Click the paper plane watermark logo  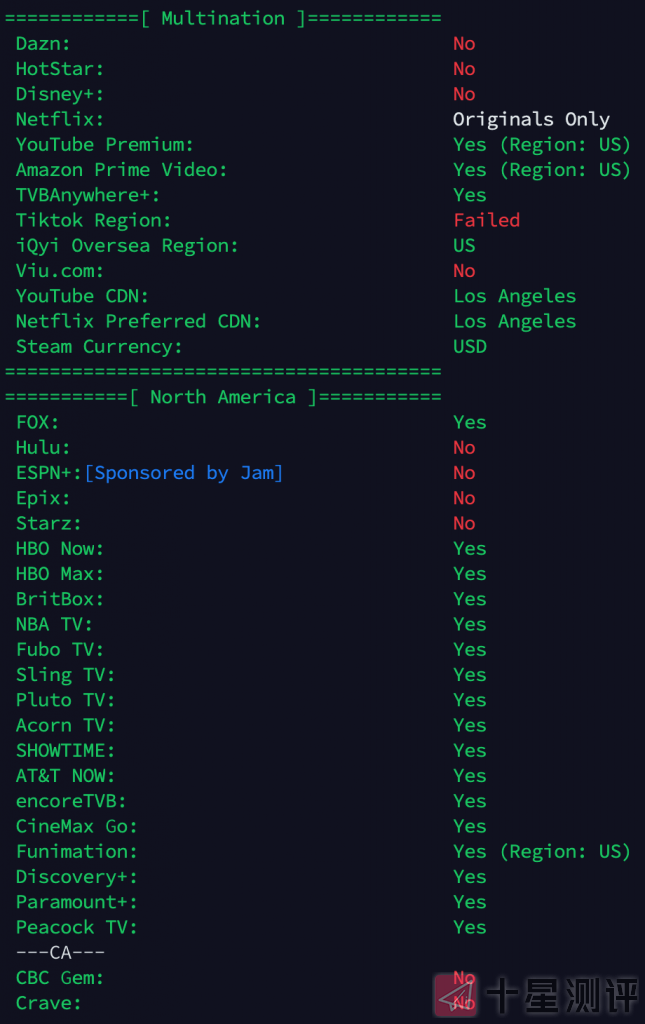(455, 994)
